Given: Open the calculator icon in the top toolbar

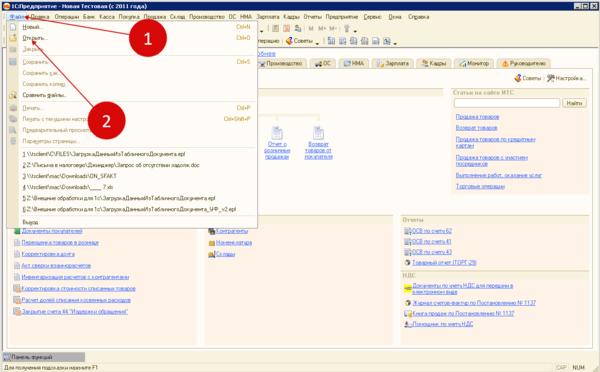Looking at the screenshot, I should point(275,28).
